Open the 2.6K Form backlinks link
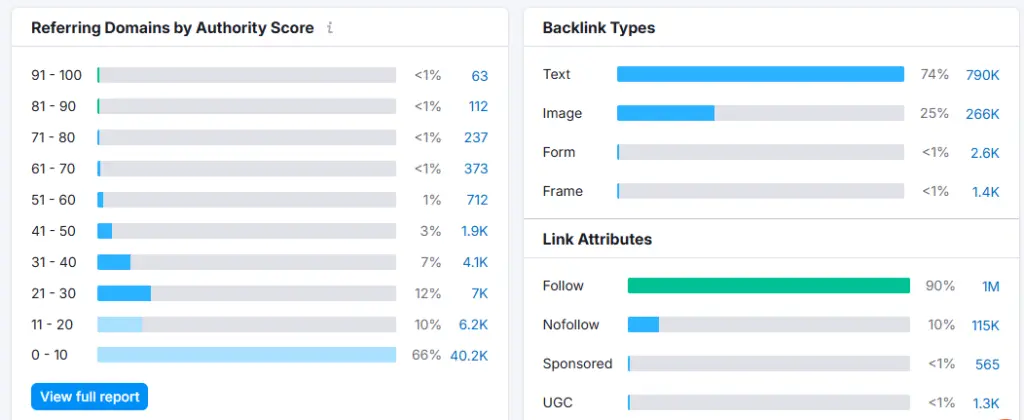Viewport: 1024px width, 420px height. pyautogui.click(x=984, y=152)
